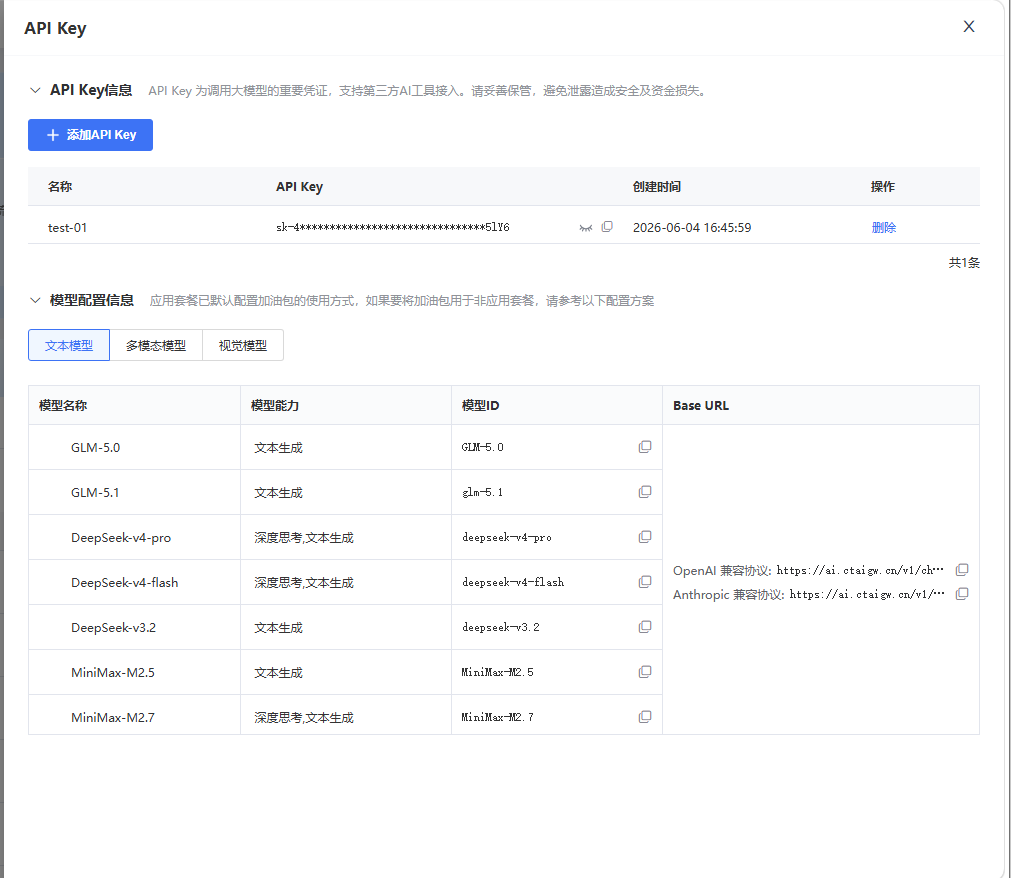1011x878 pixels.
Task: Copy the GLM-5.0 model ID
Action: pos(645,447)
